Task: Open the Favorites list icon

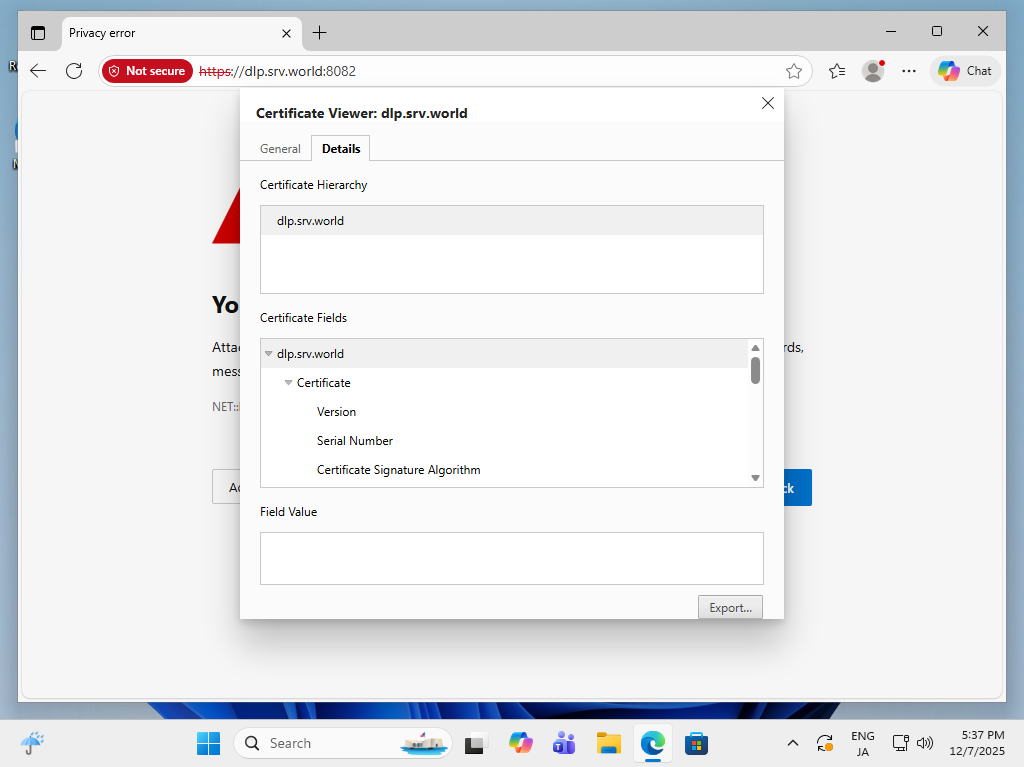Action: tap(837, 71)
